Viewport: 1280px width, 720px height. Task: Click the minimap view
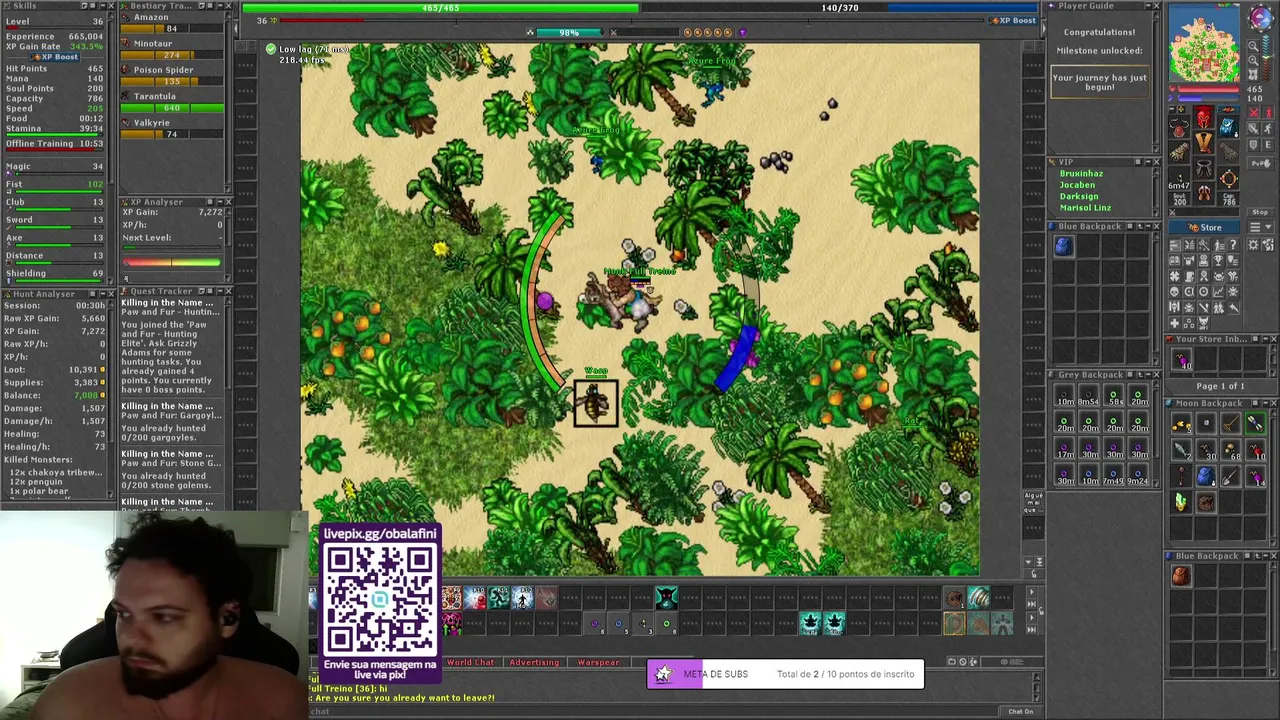pyautogui.click(x=1204, y=43)
